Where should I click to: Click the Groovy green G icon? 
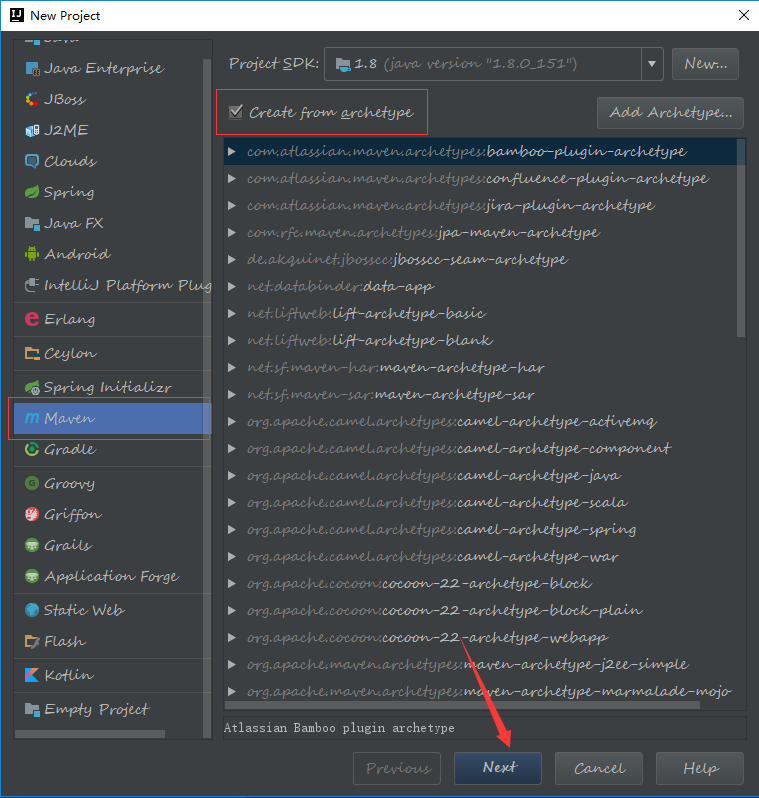[32, 483]
